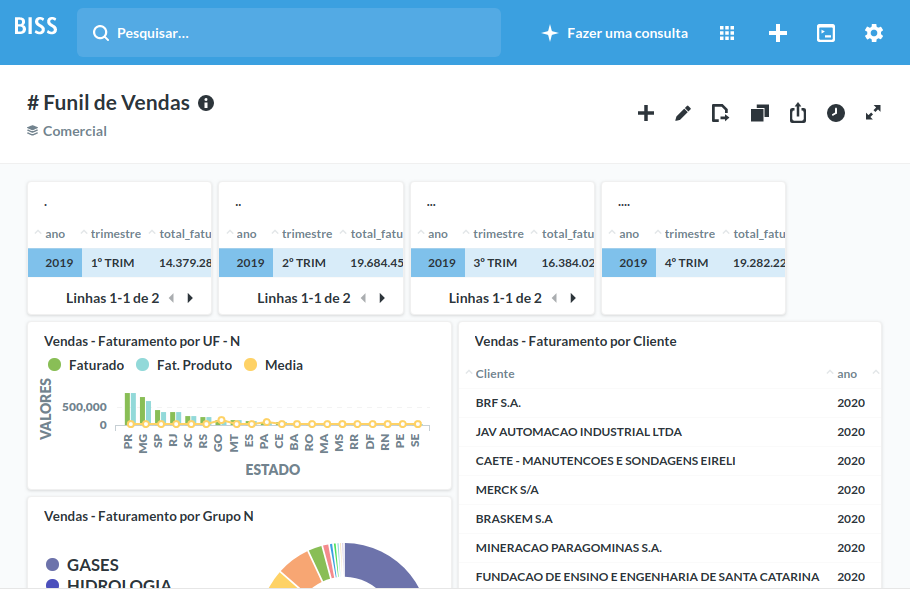910x589 pixels.
Task: Click the Fazer uma consulta button
Action: click(615, 33)
